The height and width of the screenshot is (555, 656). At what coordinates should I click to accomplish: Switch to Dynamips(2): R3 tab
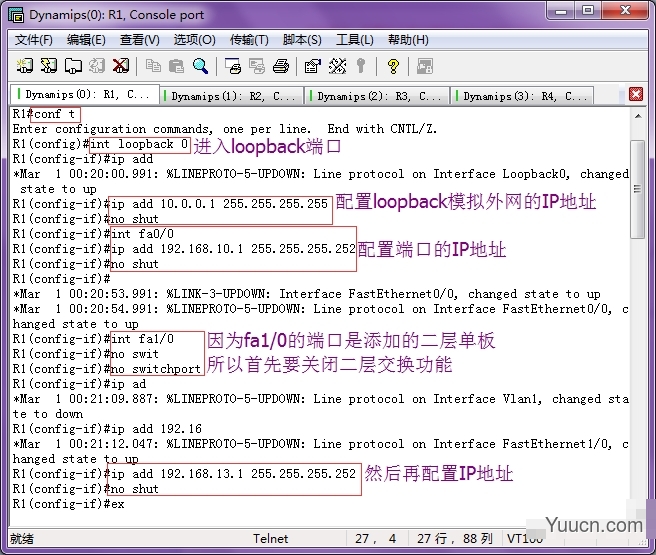pyautogui.click(x=378, y=96)
